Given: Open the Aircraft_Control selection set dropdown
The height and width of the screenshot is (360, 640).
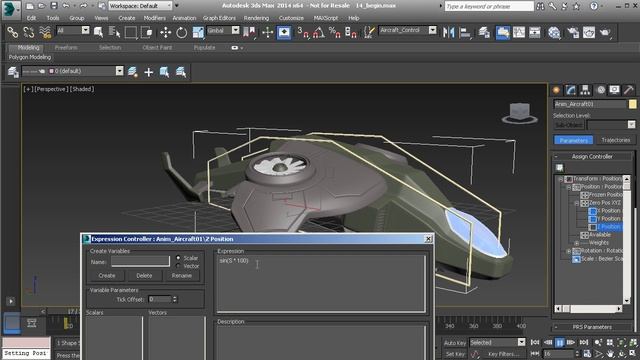Looking at the screenshot, I should coord(432,30).
